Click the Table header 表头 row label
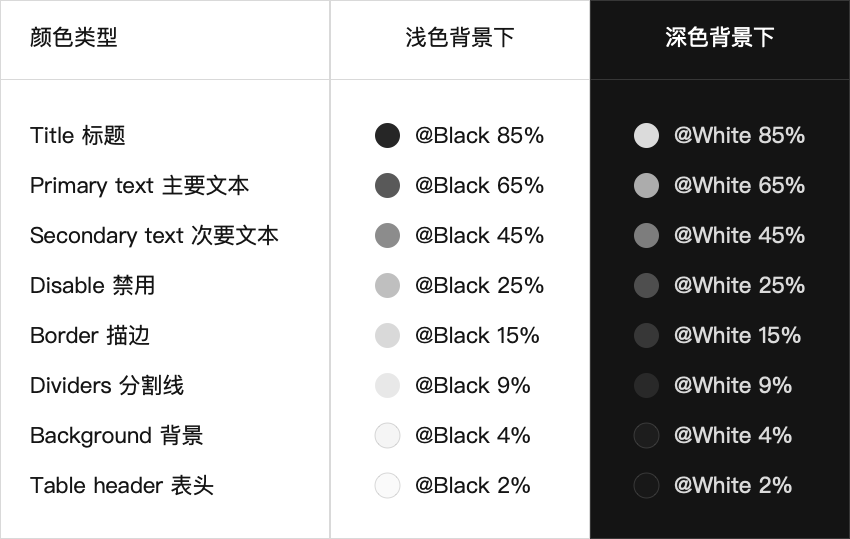Screen dimensions: 850x539 point(122,485)
